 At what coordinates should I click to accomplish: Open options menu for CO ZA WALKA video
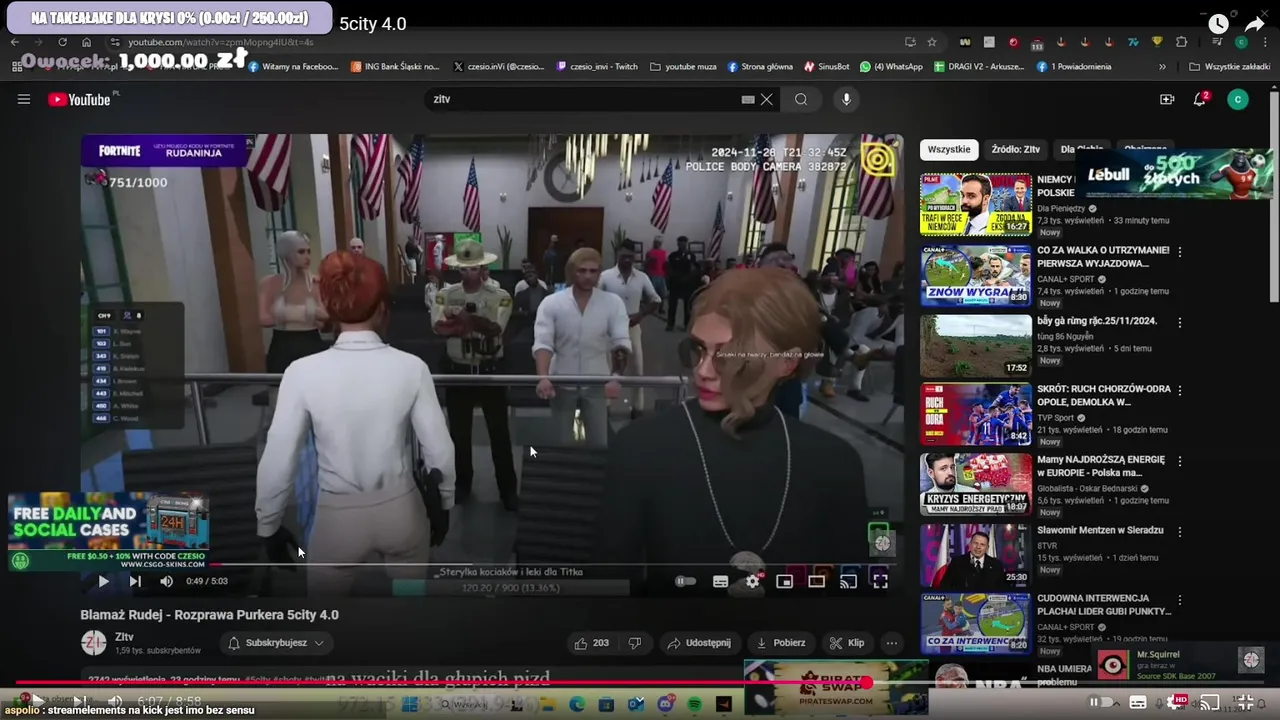point(1180,252)
